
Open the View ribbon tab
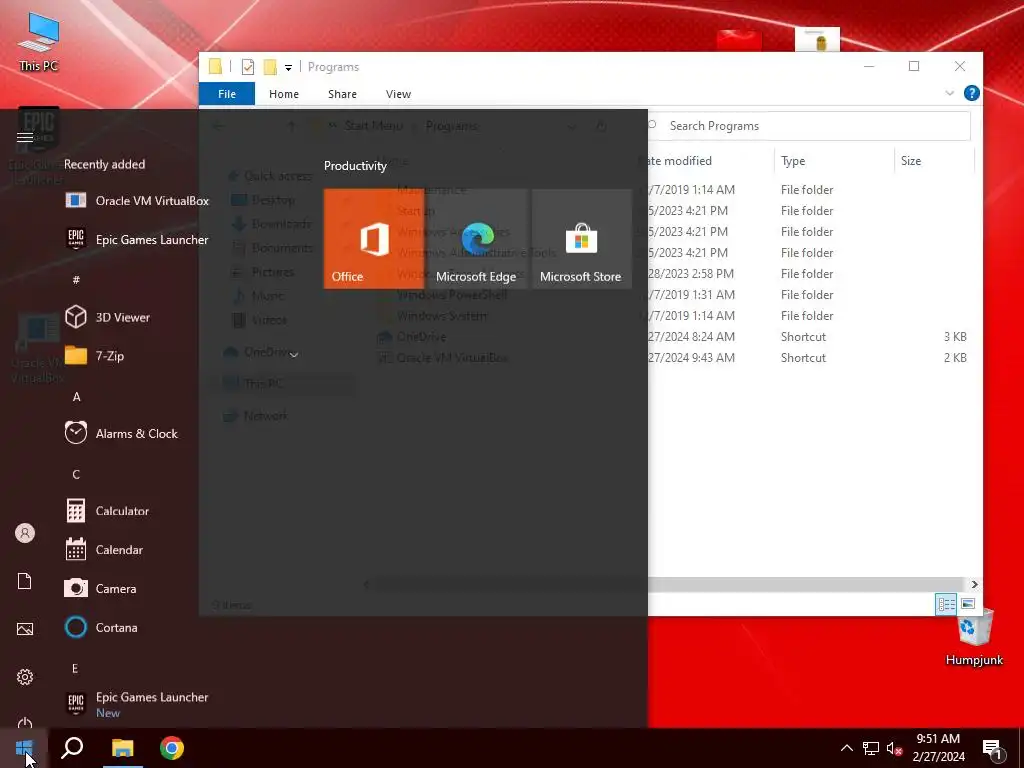pyautogui.click(x=398, y=94)
